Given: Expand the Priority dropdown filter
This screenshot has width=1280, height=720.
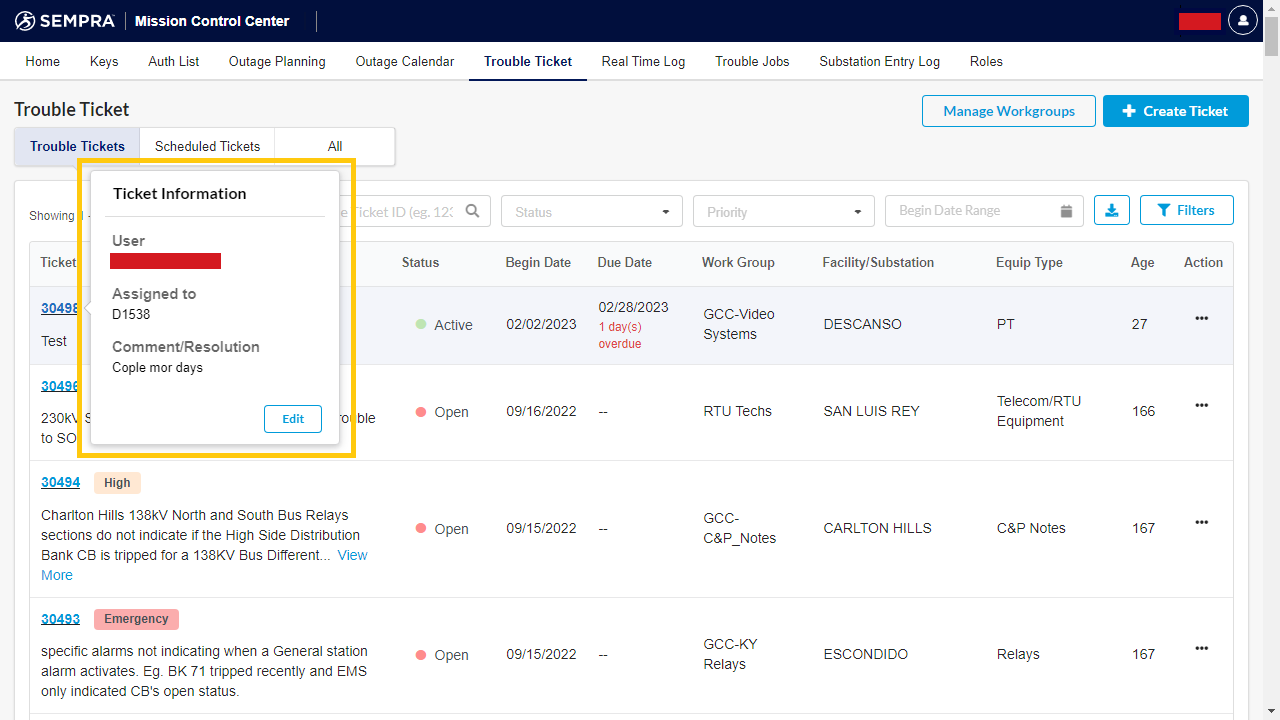Looking at the screenshot, I should coord(783,211).
